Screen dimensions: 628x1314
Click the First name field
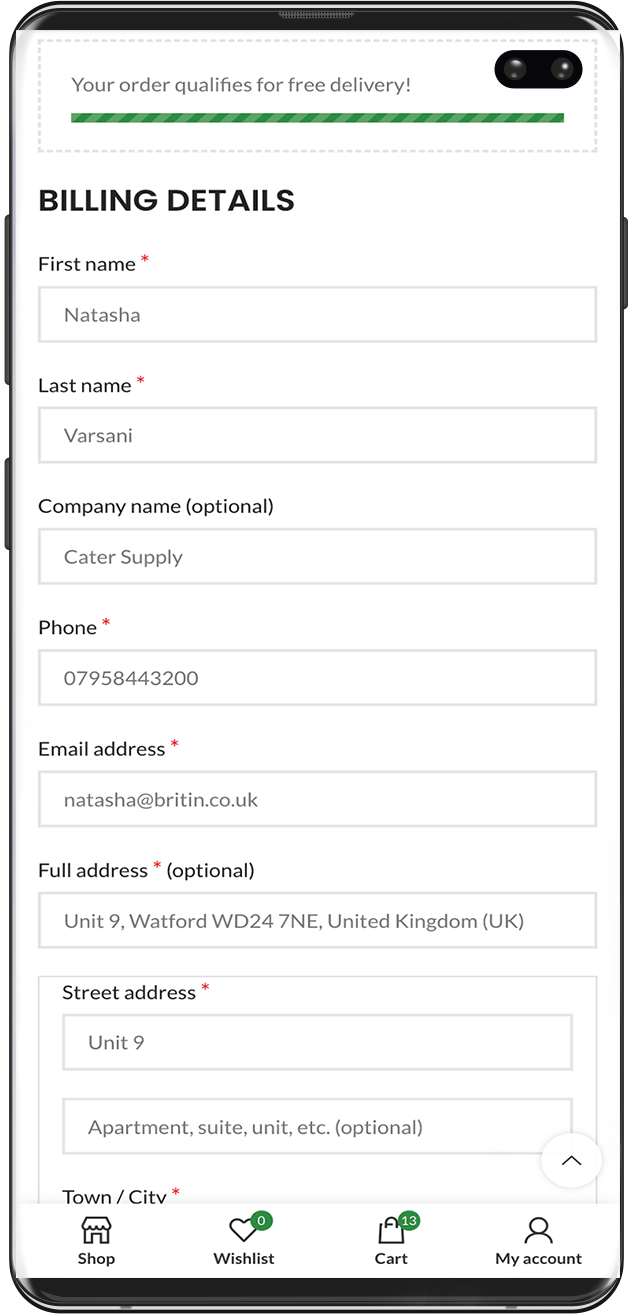tap(317, 315)
